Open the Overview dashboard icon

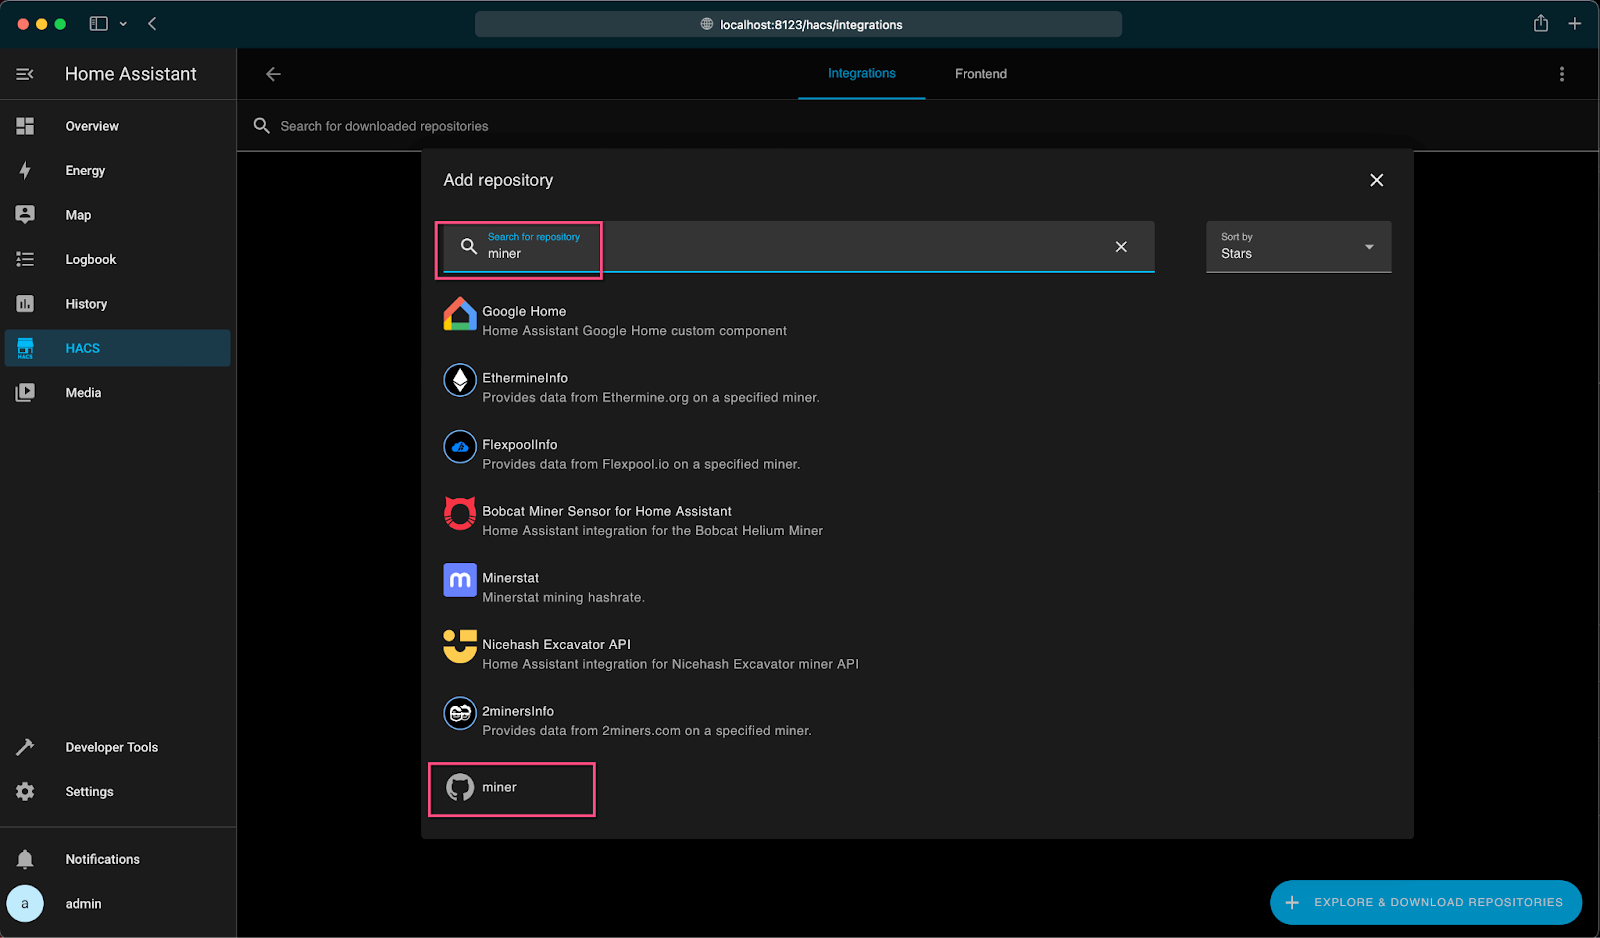coord(25,126)
